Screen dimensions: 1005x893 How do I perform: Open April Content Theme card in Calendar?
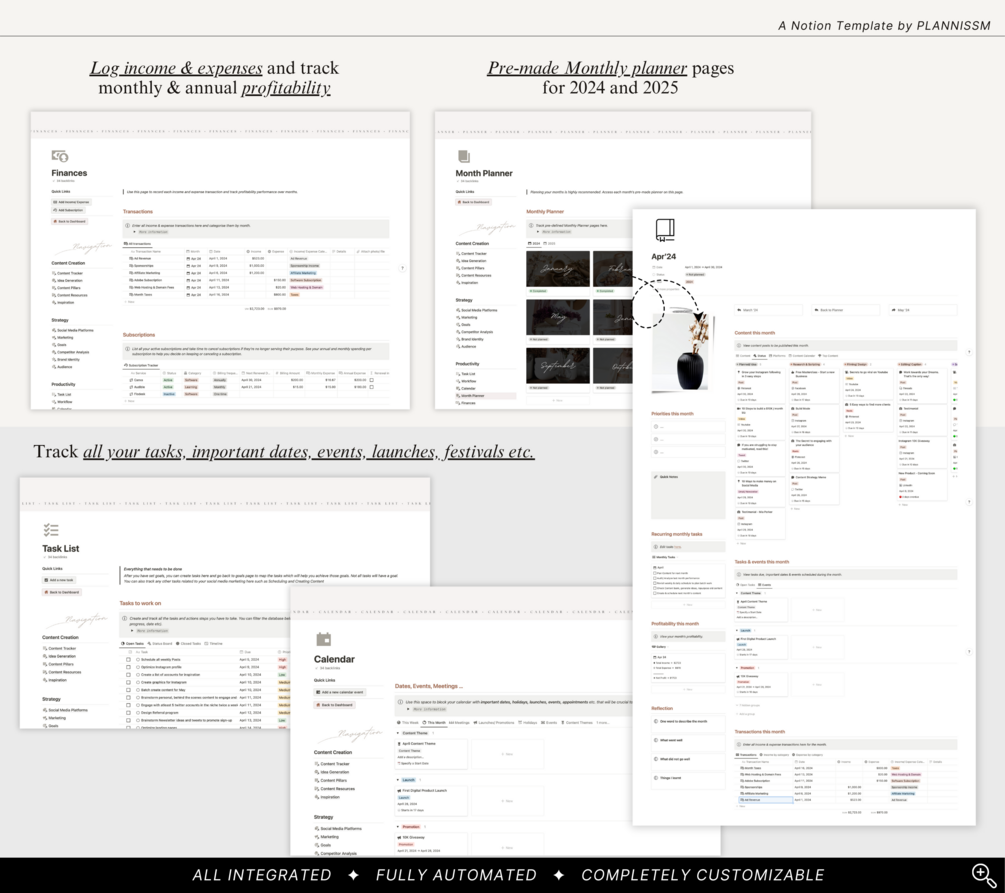[x=431, y=753]
